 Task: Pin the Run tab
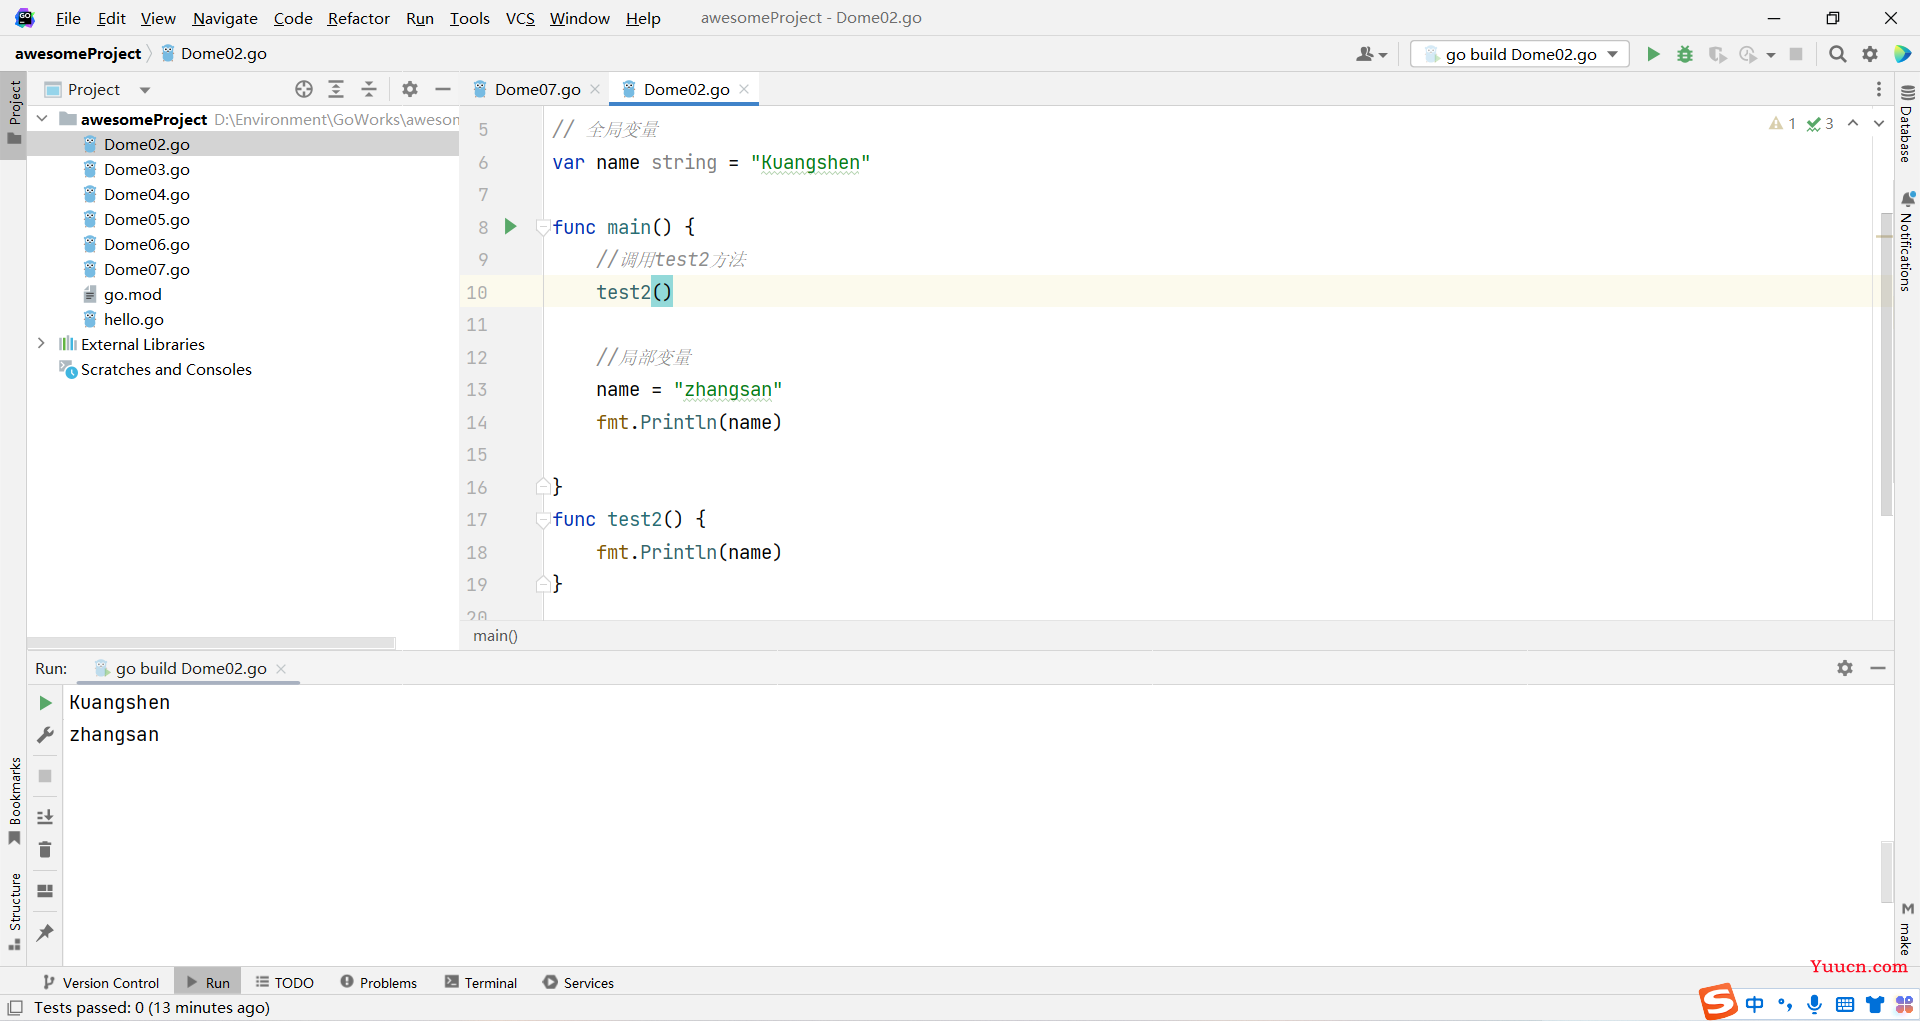click(x=45, y=932)
